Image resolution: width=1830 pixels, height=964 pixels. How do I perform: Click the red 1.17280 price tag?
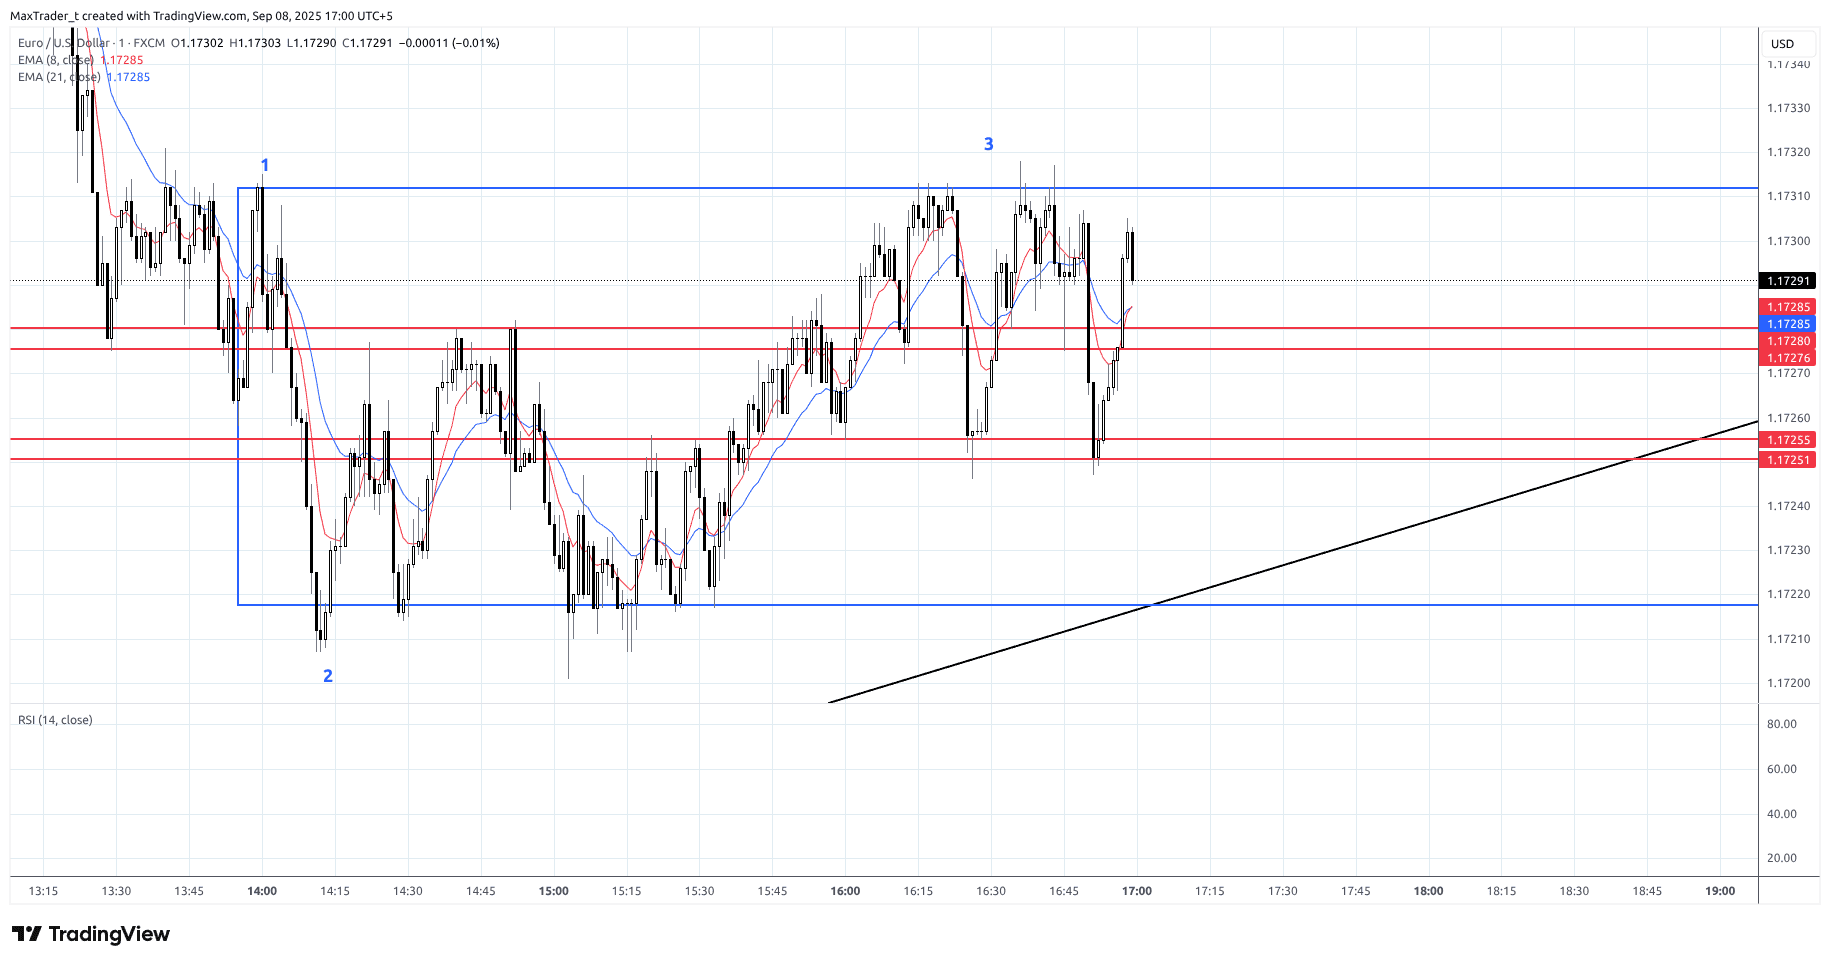point(1787,341)
